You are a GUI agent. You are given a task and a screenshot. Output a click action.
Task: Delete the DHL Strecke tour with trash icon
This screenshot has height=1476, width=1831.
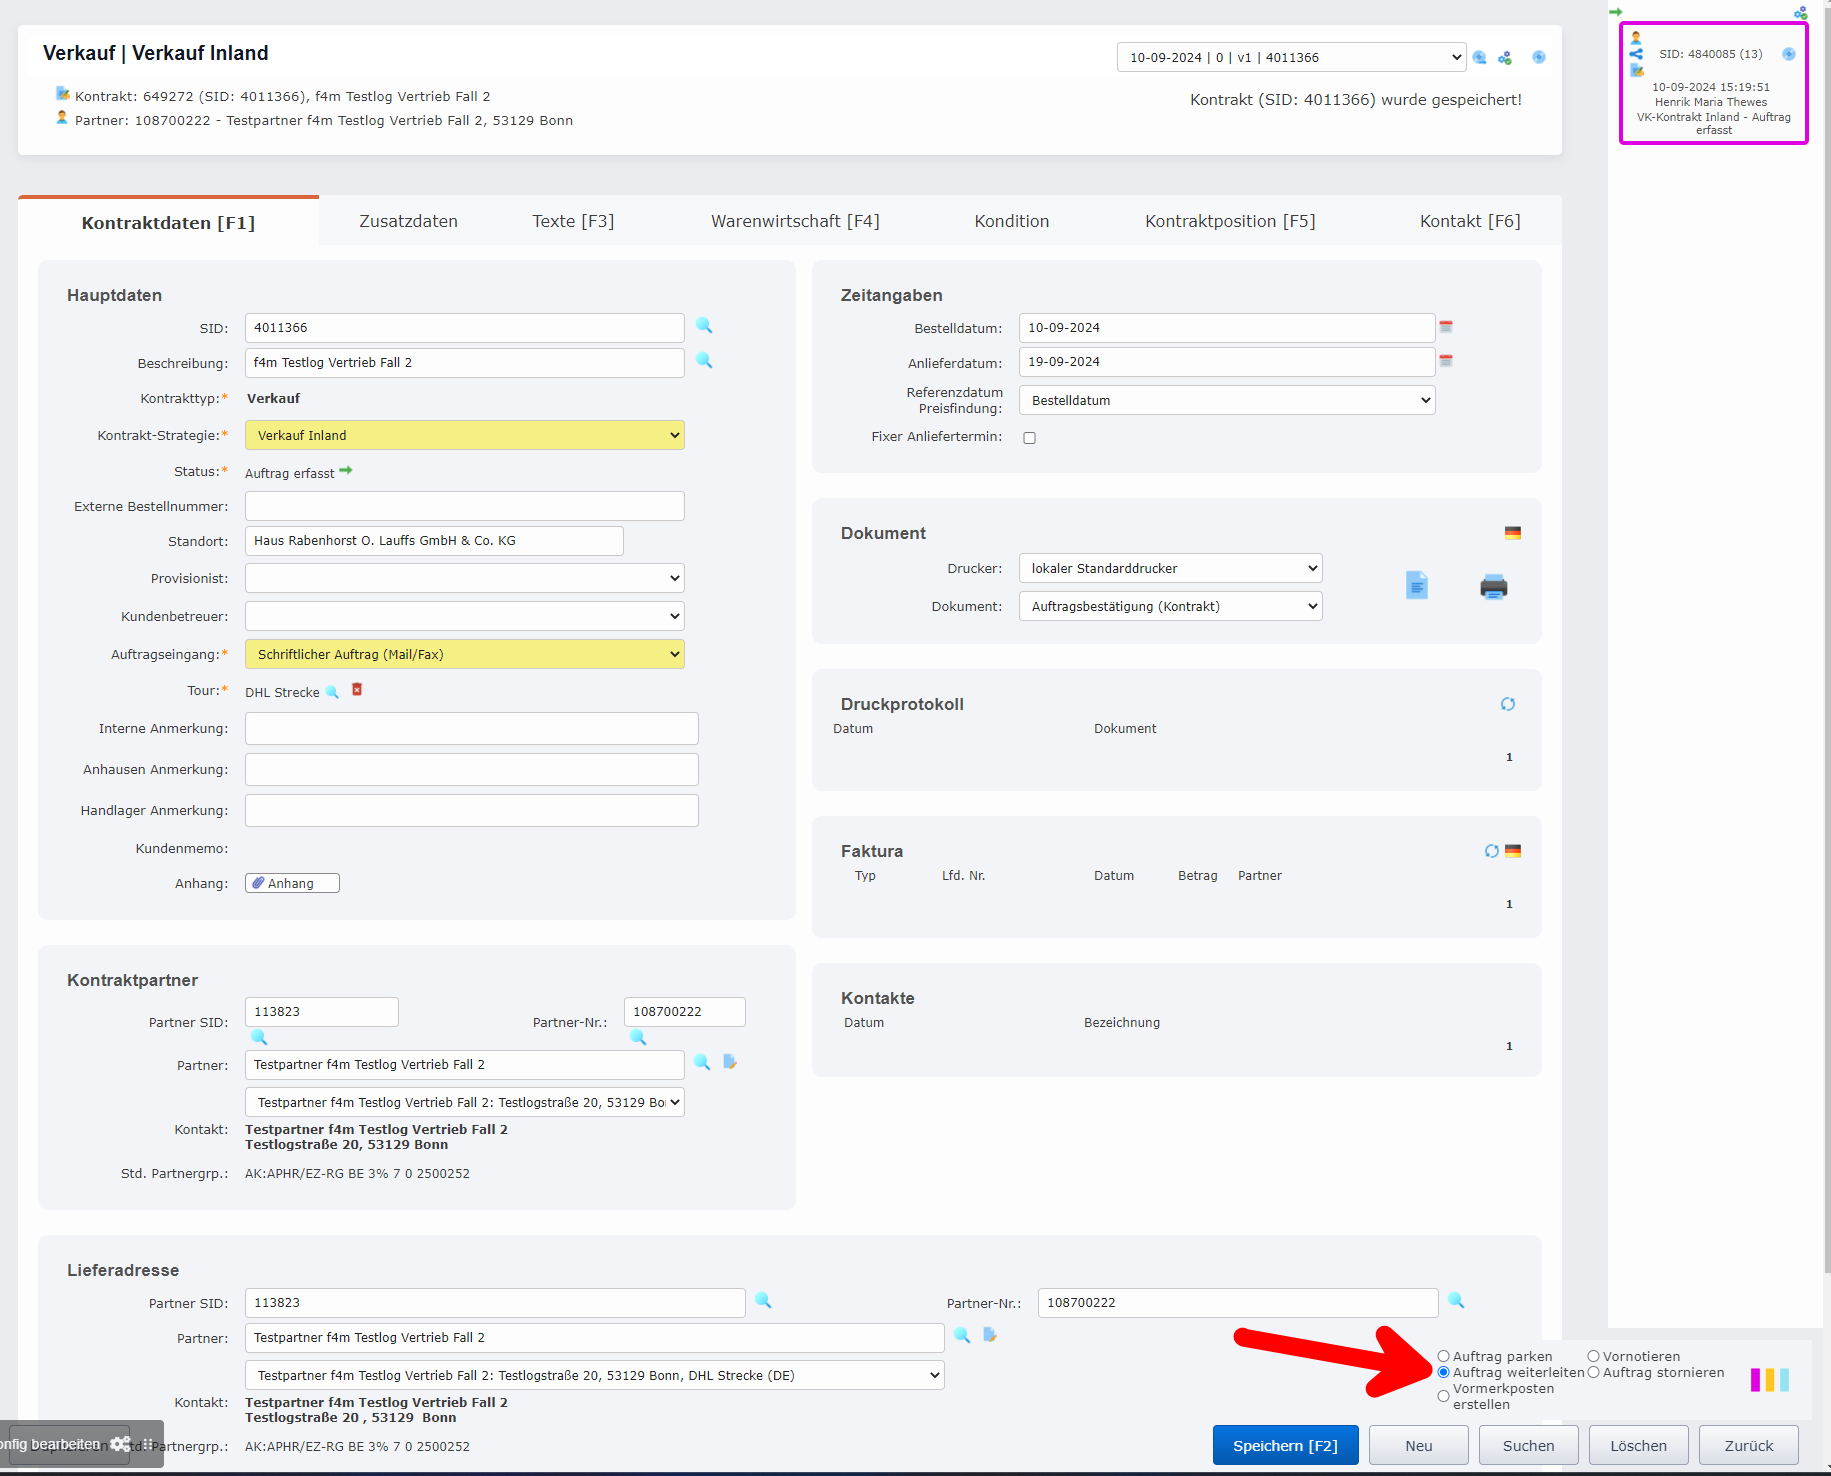(x=357, y=690)
